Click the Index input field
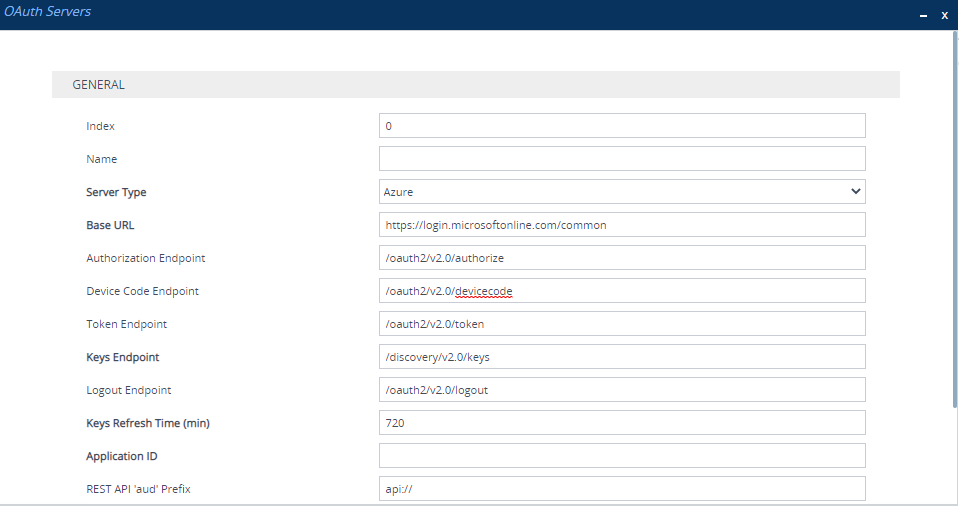959x506 pixels. tap(621, 126)
